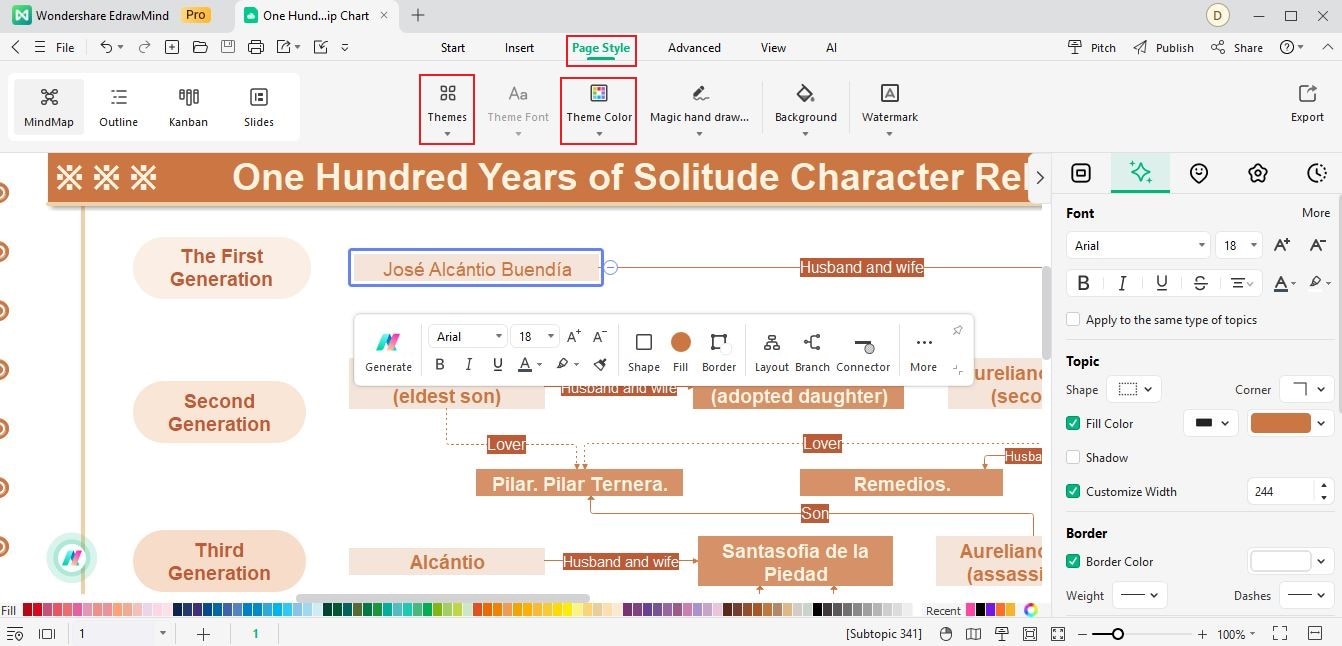Open the AI tab
The height and width of the screenshot is (646, 1342).
point(831,47)
